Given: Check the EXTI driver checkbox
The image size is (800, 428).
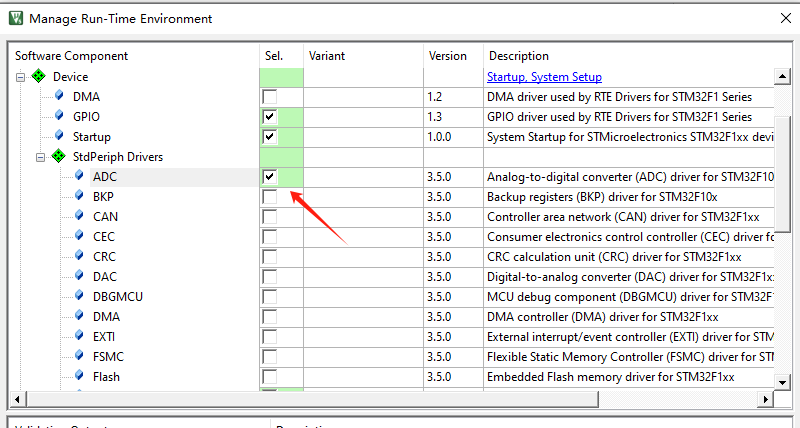Looking at the screenshot, I should click(x=269, y=337).
